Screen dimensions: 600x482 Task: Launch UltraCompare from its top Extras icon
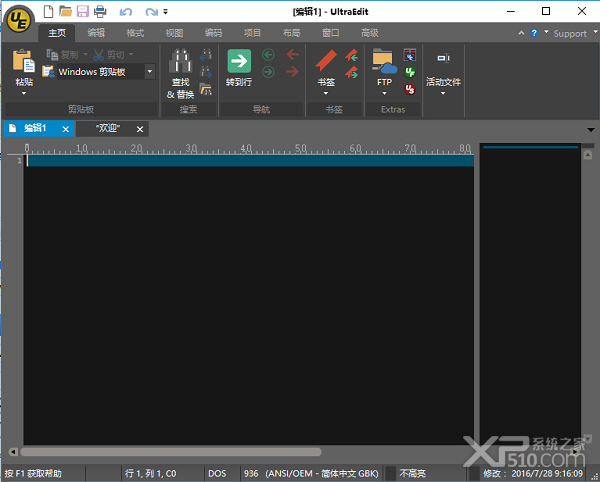pos(410,55)
